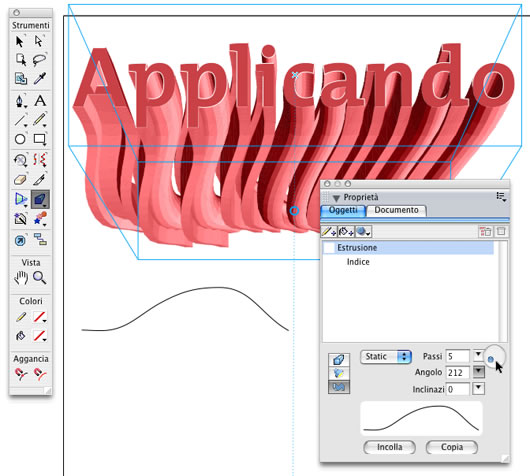
Task: Click the stroke pencil icon under Colori
Action: 21,317
